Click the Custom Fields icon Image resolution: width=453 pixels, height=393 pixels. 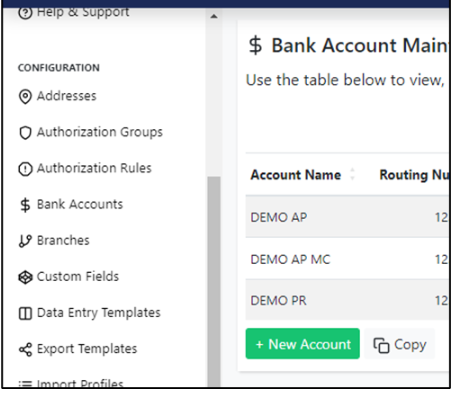(x=25, y=277)
